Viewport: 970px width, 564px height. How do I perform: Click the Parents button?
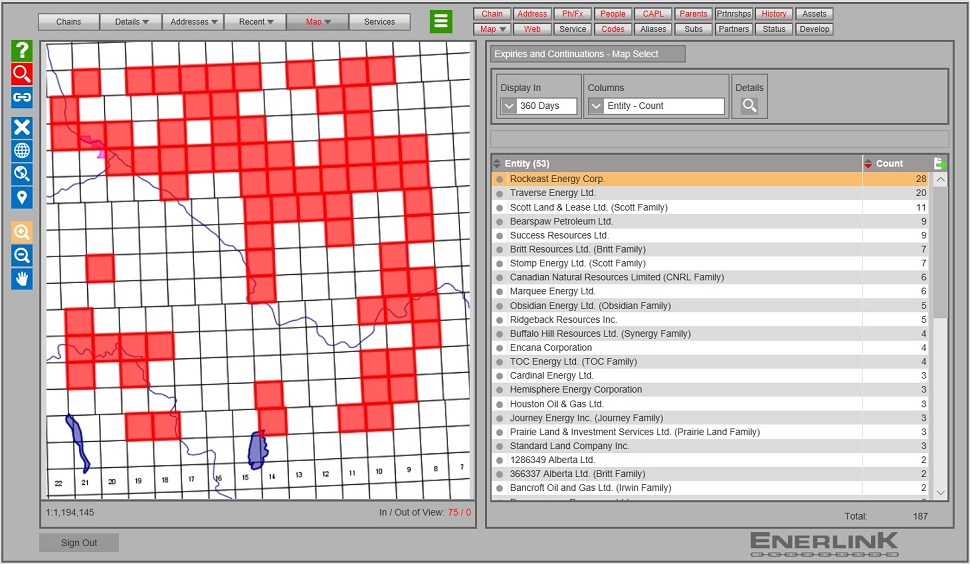tap(693, 14)
